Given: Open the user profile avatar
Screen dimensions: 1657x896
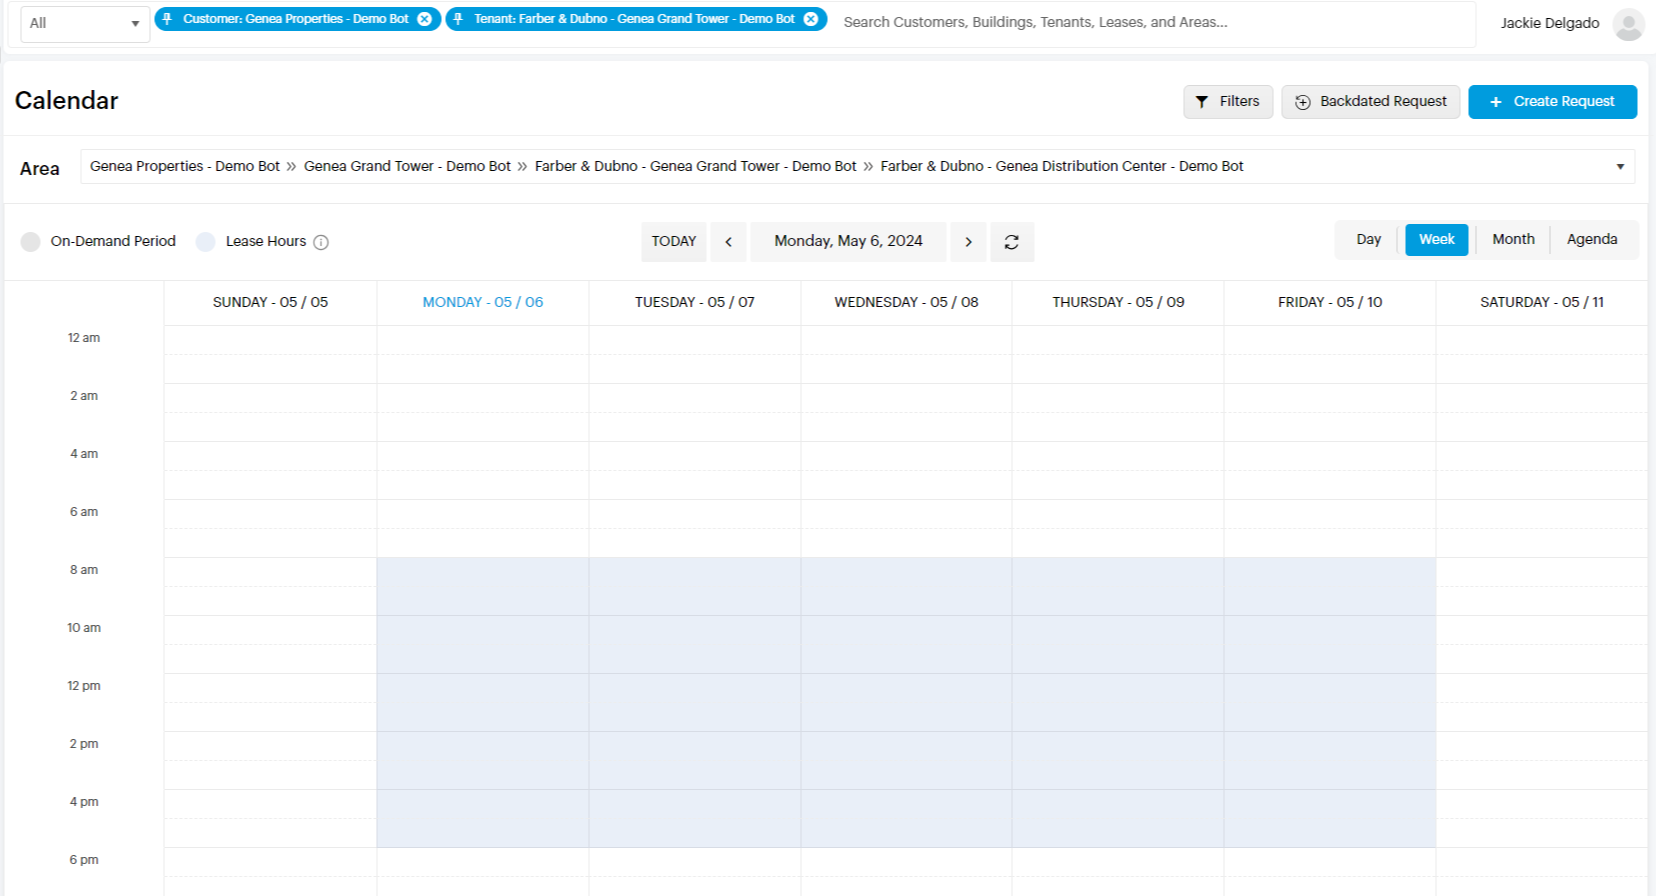Looking at the screenshot, I should pos(1628,24).
